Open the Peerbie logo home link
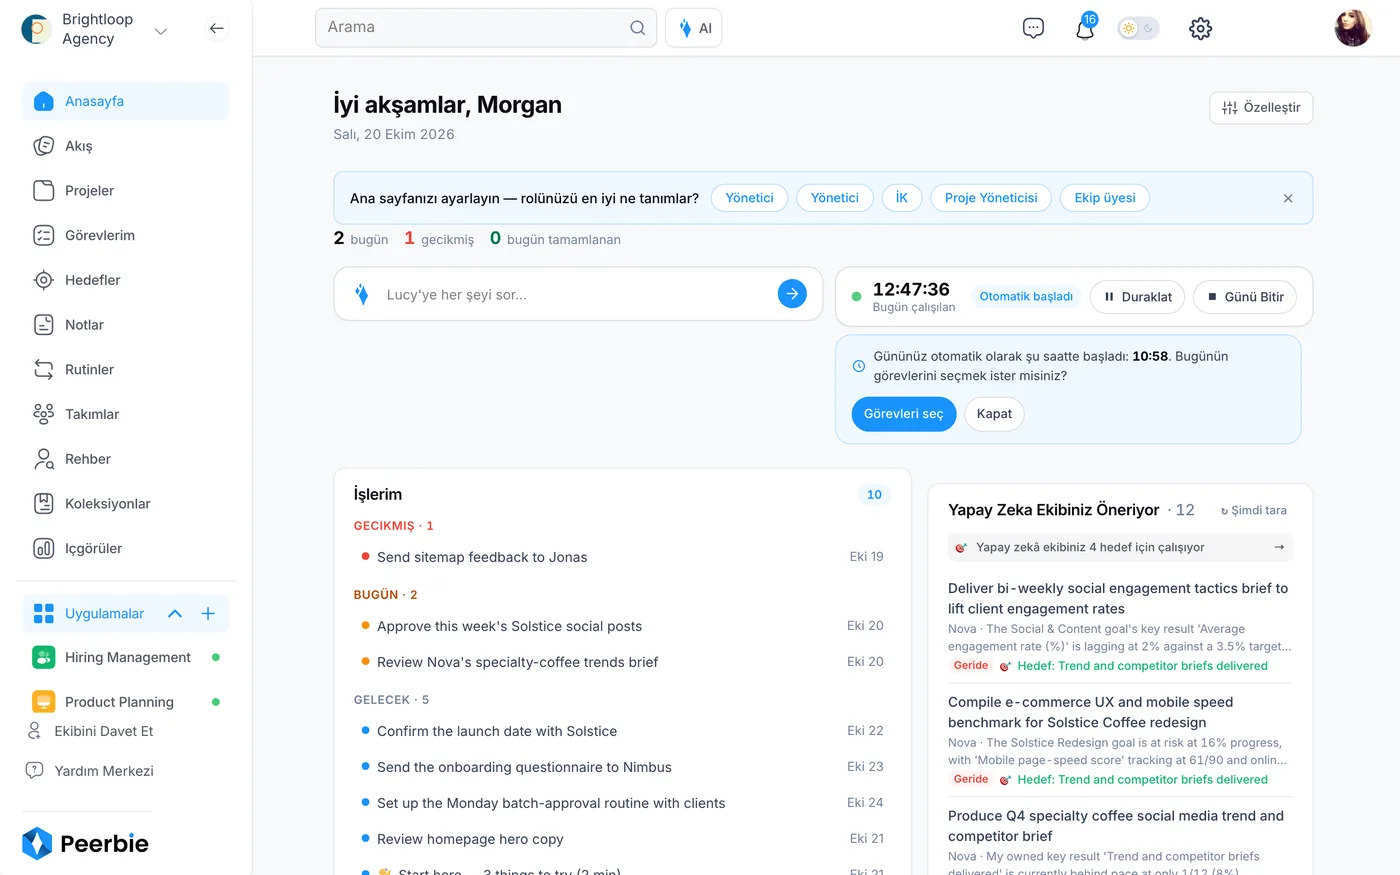This screenshot has width=1400, height=875. point(85,844)
